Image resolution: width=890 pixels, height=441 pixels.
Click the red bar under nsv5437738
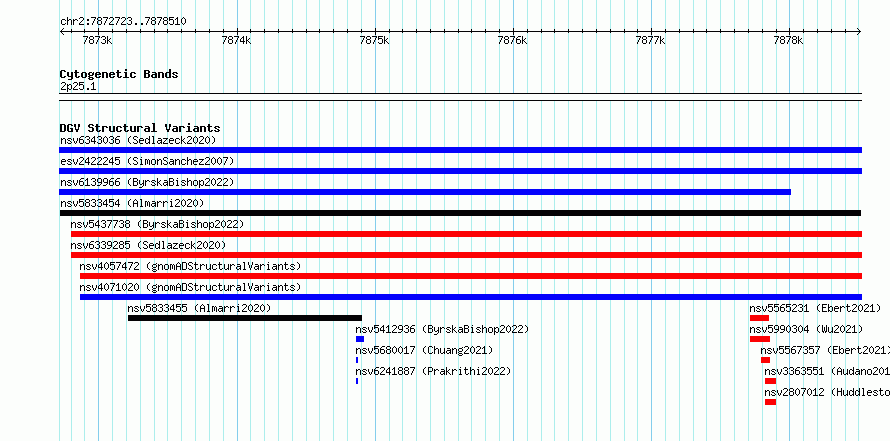(x=466, y=234)
